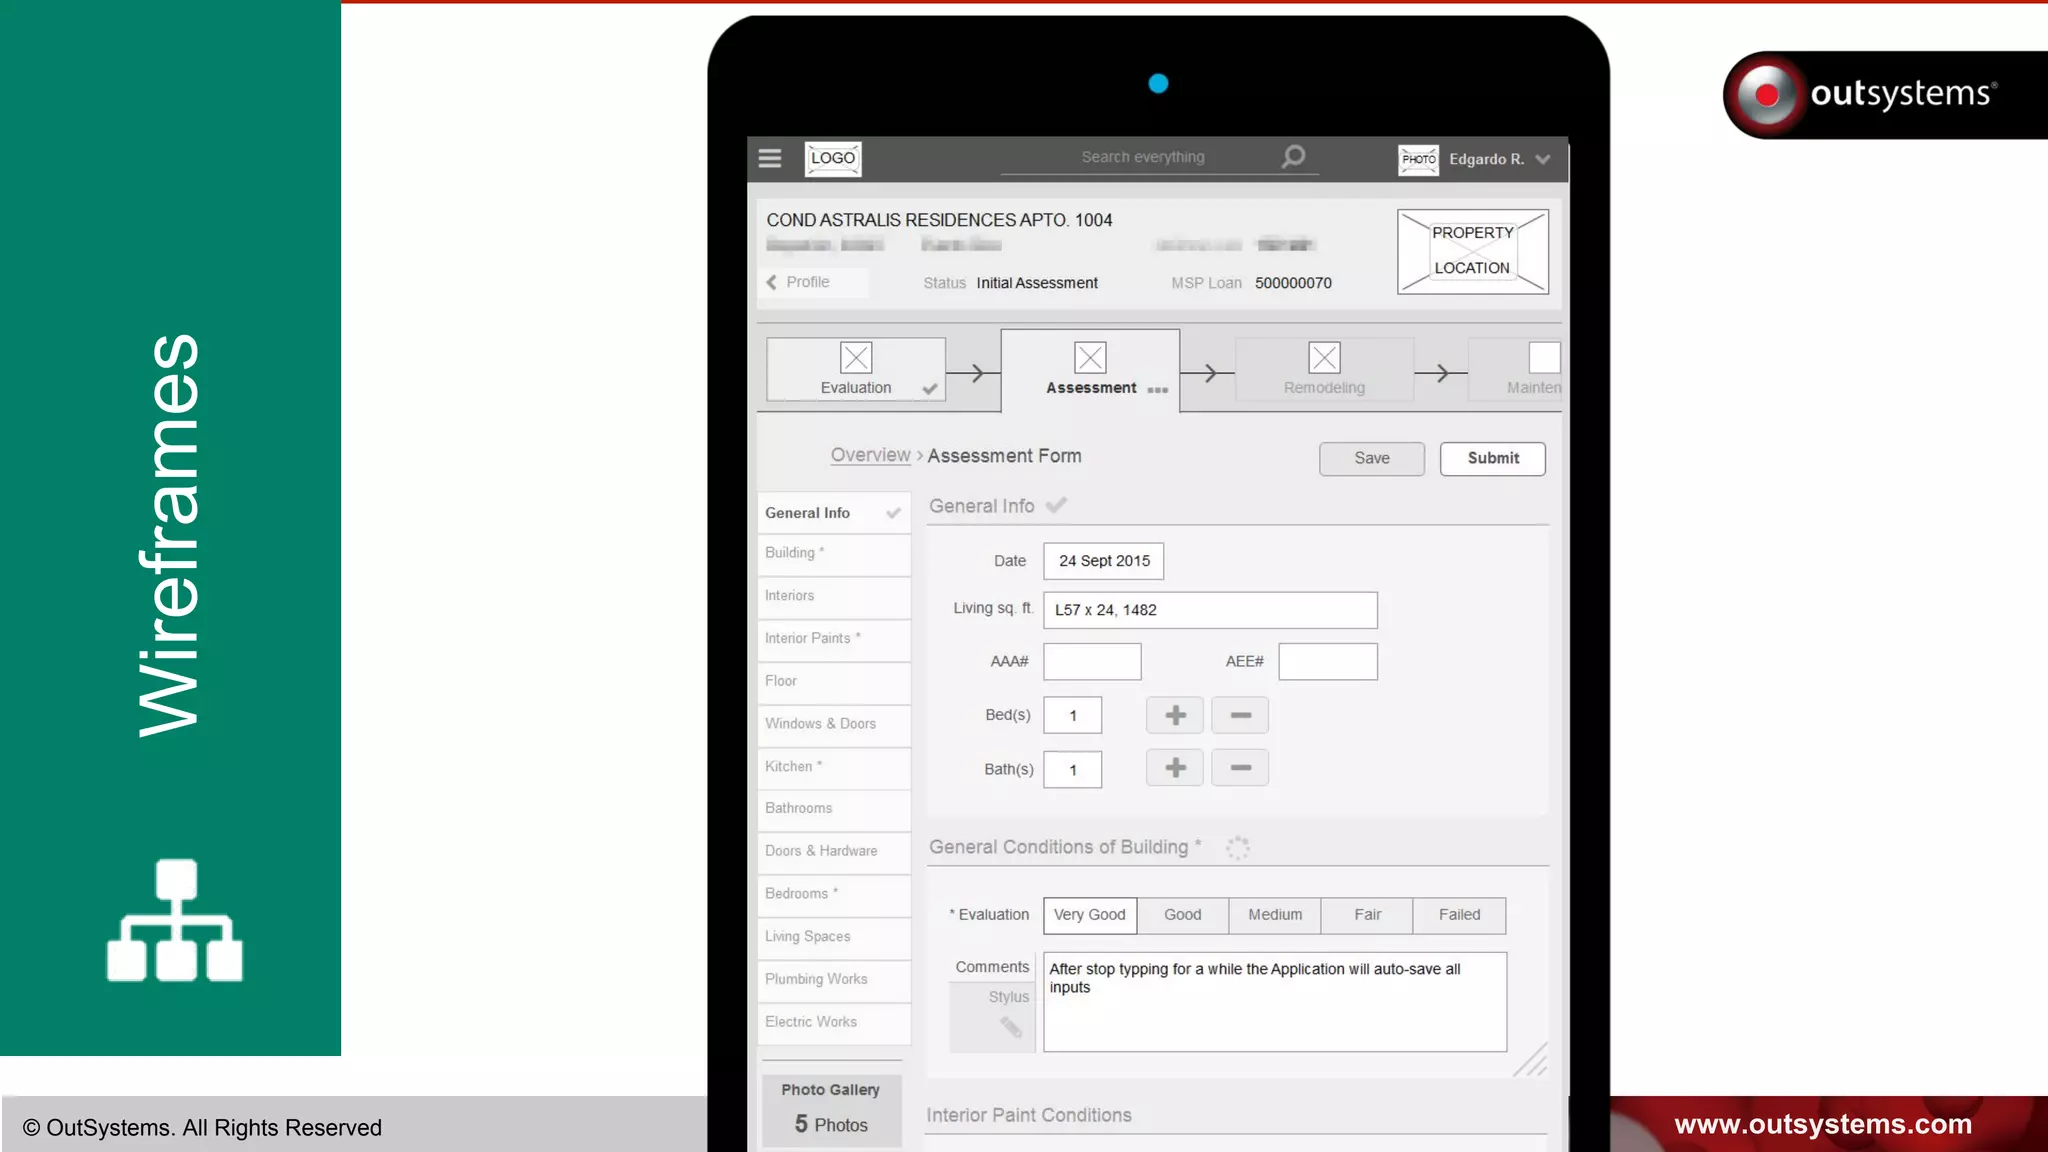Click the MSP Loan number 500000070
The image size is (2048, 1152).
[1293, 283]
